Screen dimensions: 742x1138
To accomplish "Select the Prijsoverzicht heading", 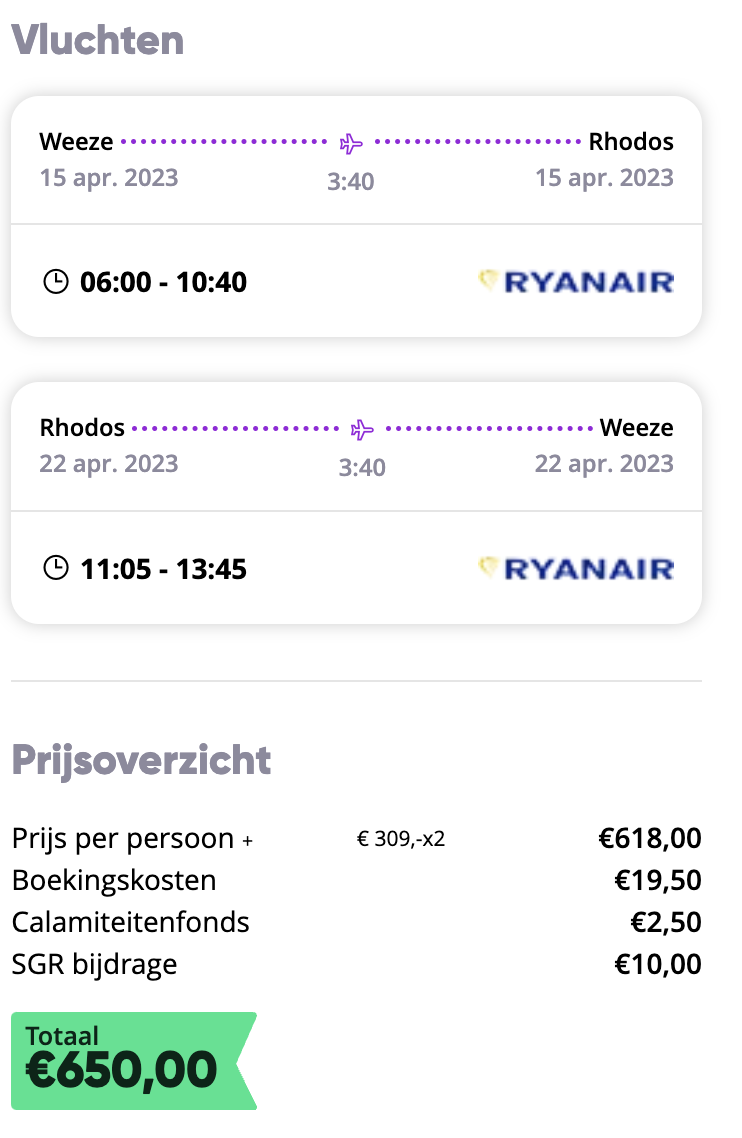I will pos(142,761).
